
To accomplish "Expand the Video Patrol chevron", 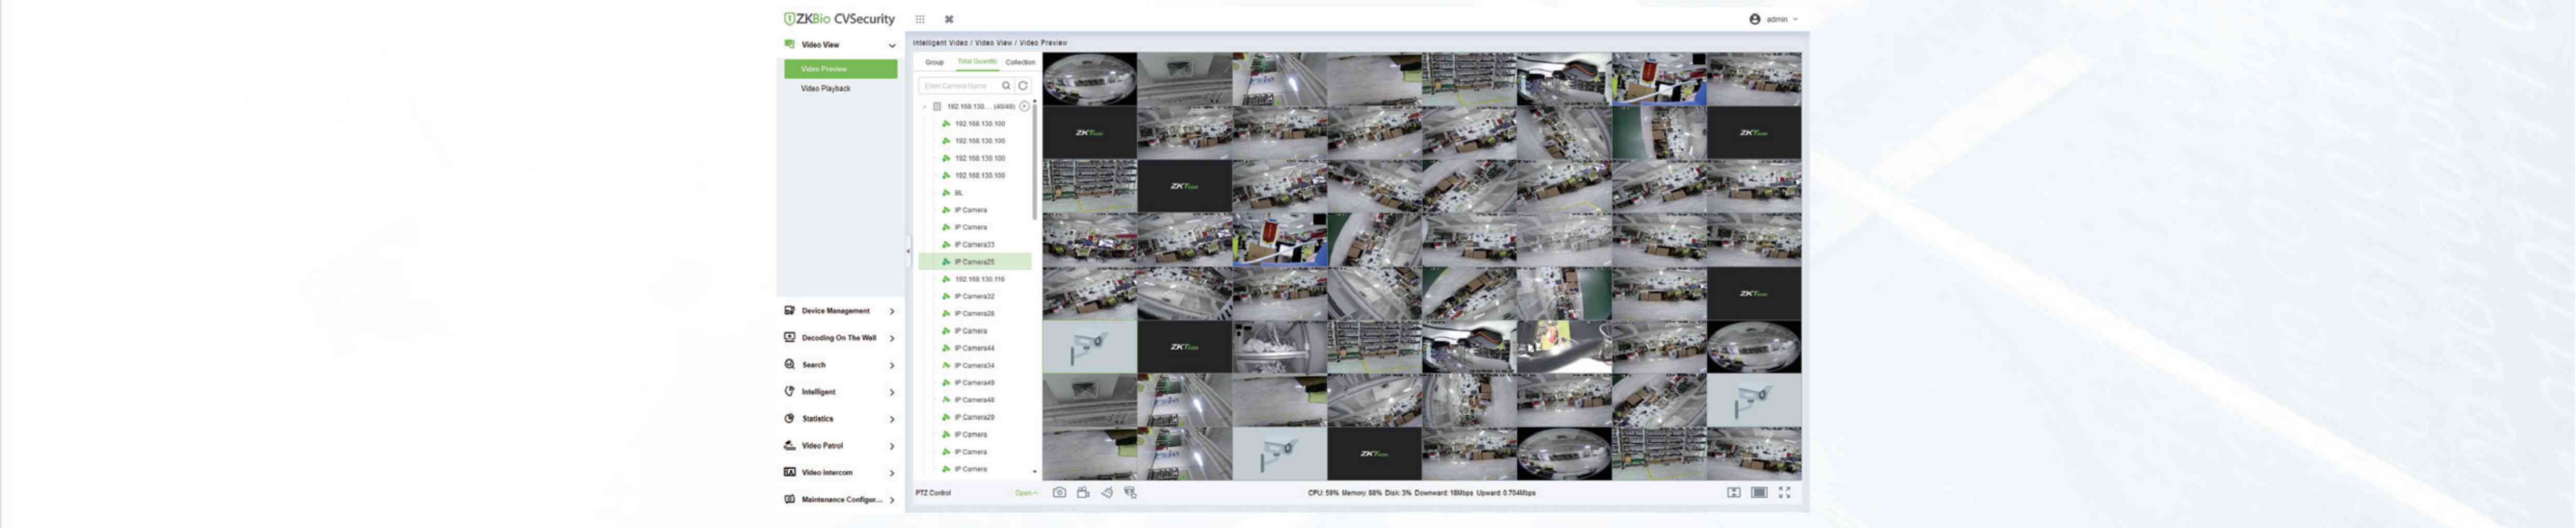I will [892, 446].
